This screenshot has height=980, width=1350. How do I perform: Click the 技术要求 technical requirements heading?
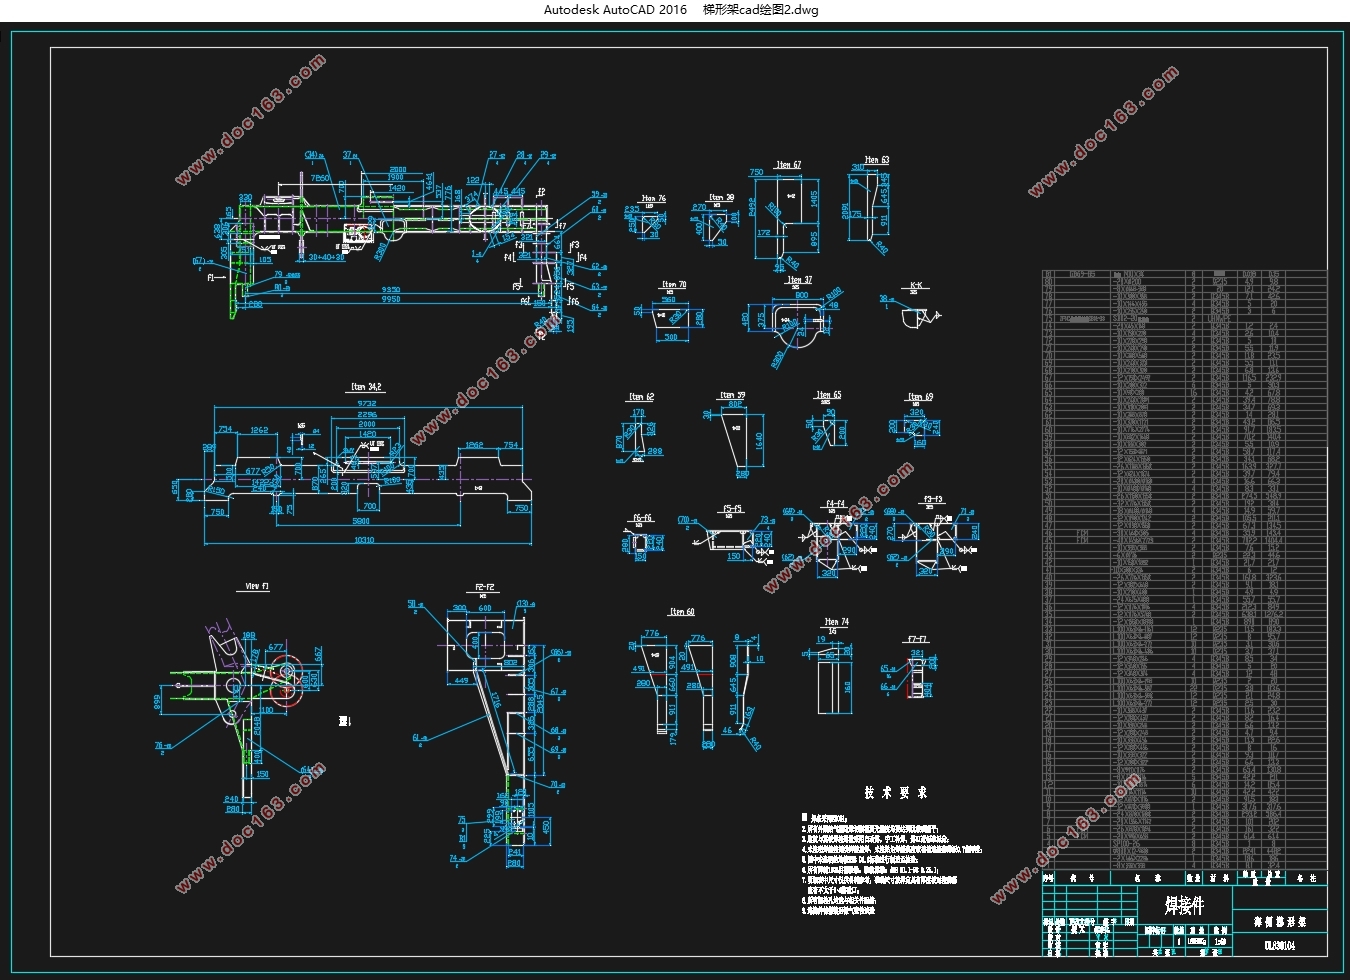pyautogui.click(x=896, y=792)
